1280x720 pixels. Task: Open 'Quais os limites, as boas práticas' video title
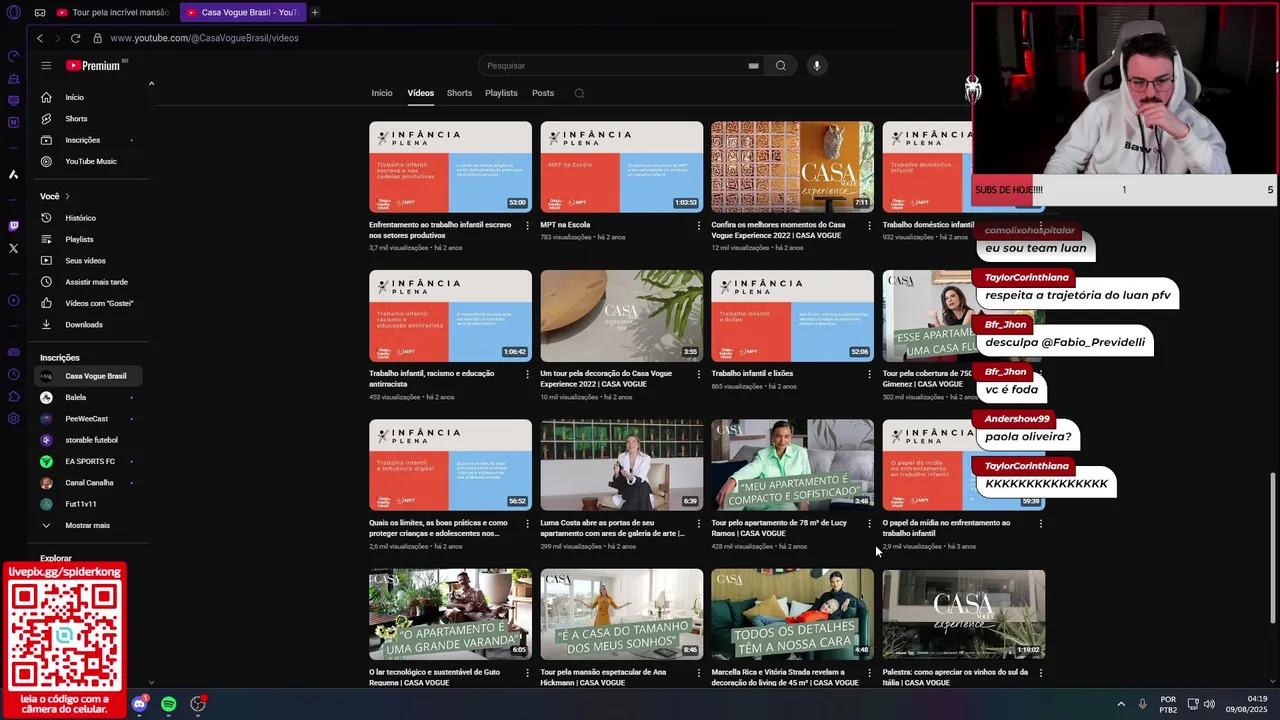click(438, 528)
